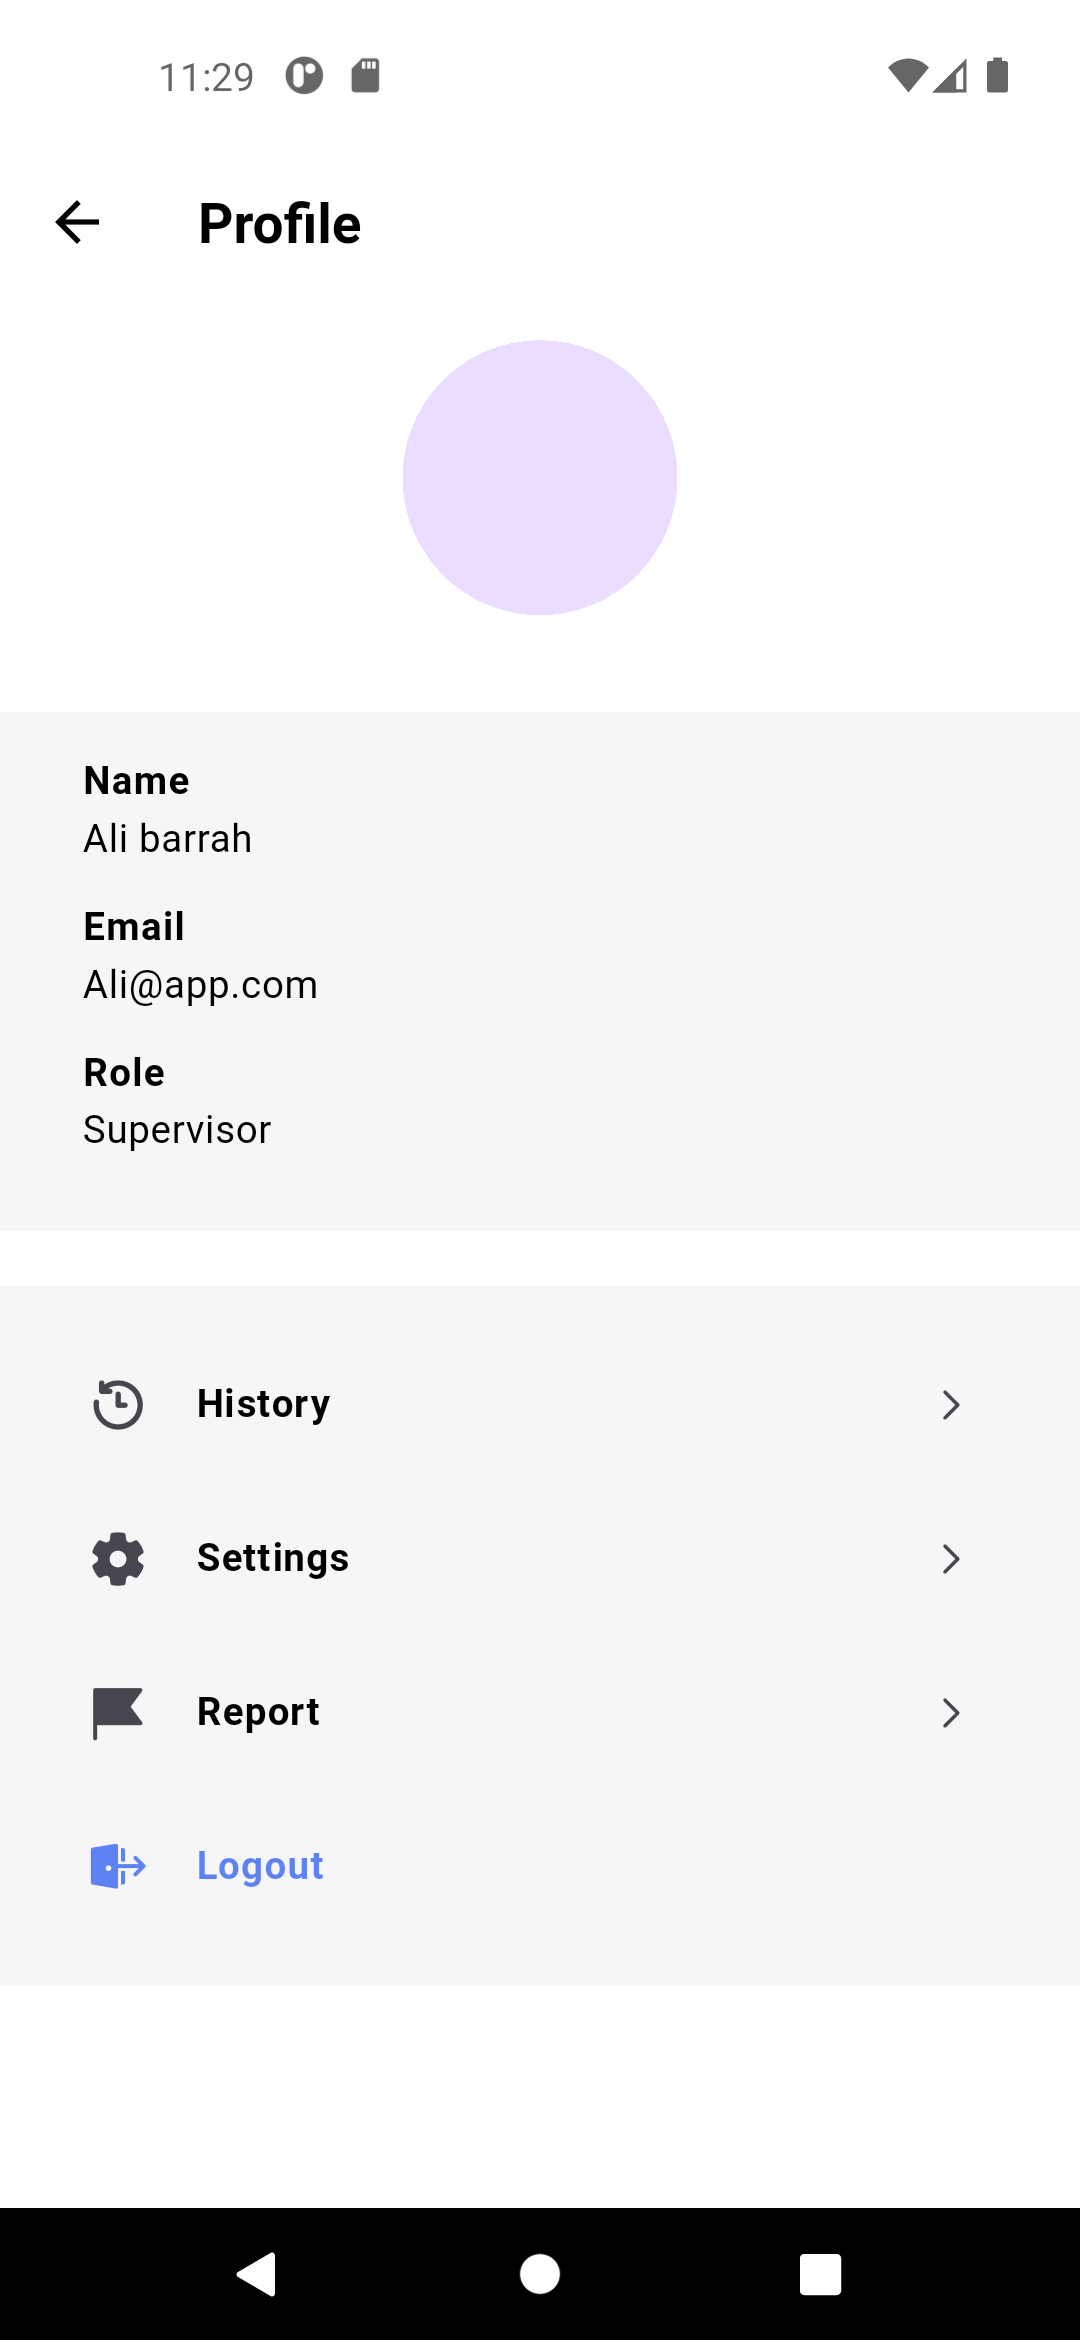The height and width of the screenshot is (2340, 1080).
Task: Expand the History chevron arrow
Action: click(x=950, y=1404)
